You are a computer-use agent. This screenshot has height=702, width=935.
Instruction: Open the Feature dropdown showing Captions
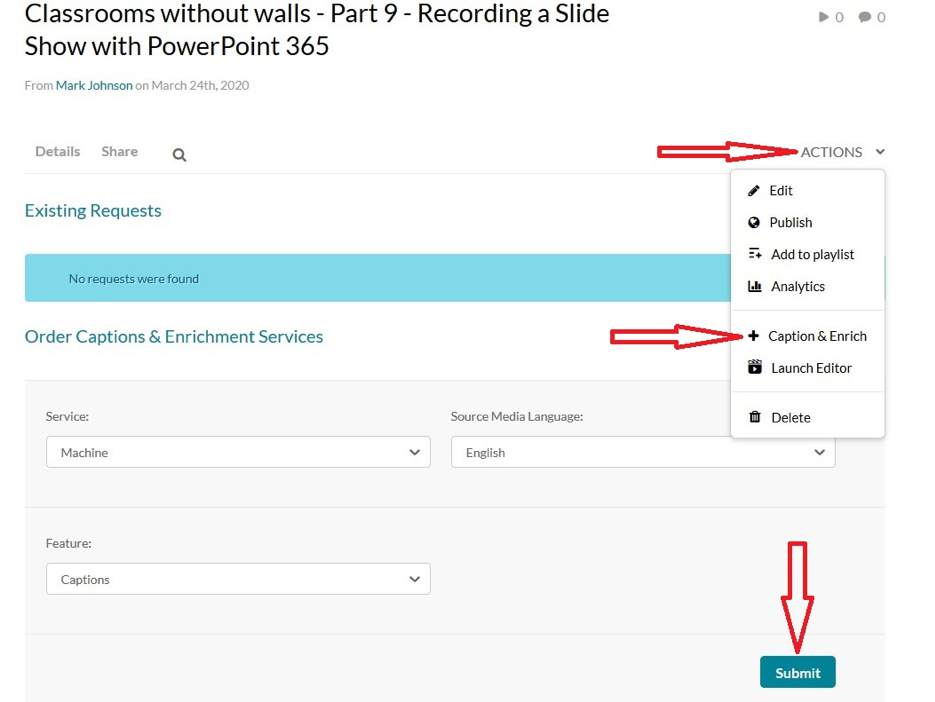tap(238, 579)
